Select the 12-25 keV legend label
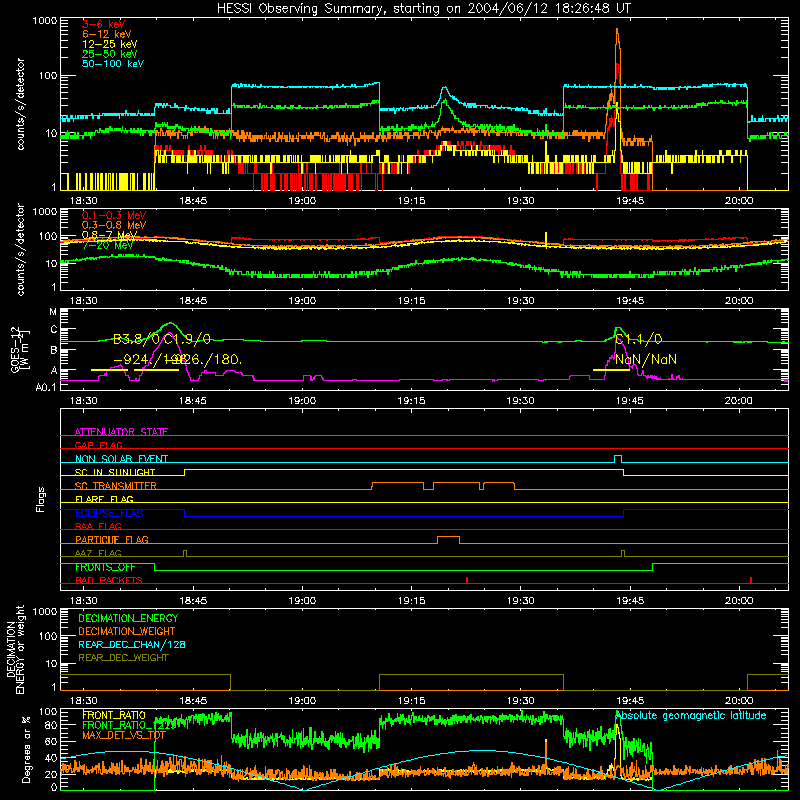The width and height of the screenshot is (800, 800). pos(110,44)
